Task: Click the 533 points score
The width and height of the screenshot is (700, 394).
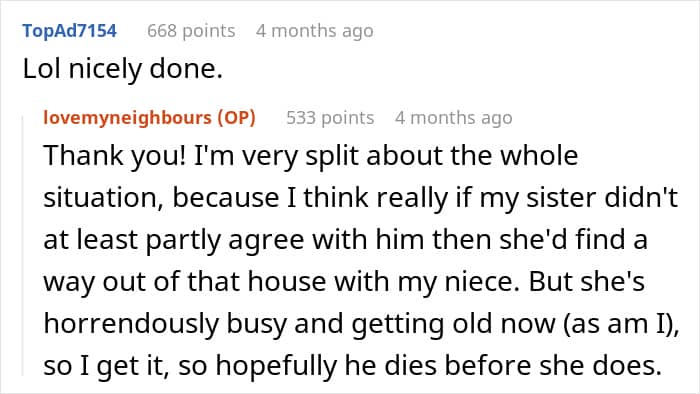Action: 330,118
